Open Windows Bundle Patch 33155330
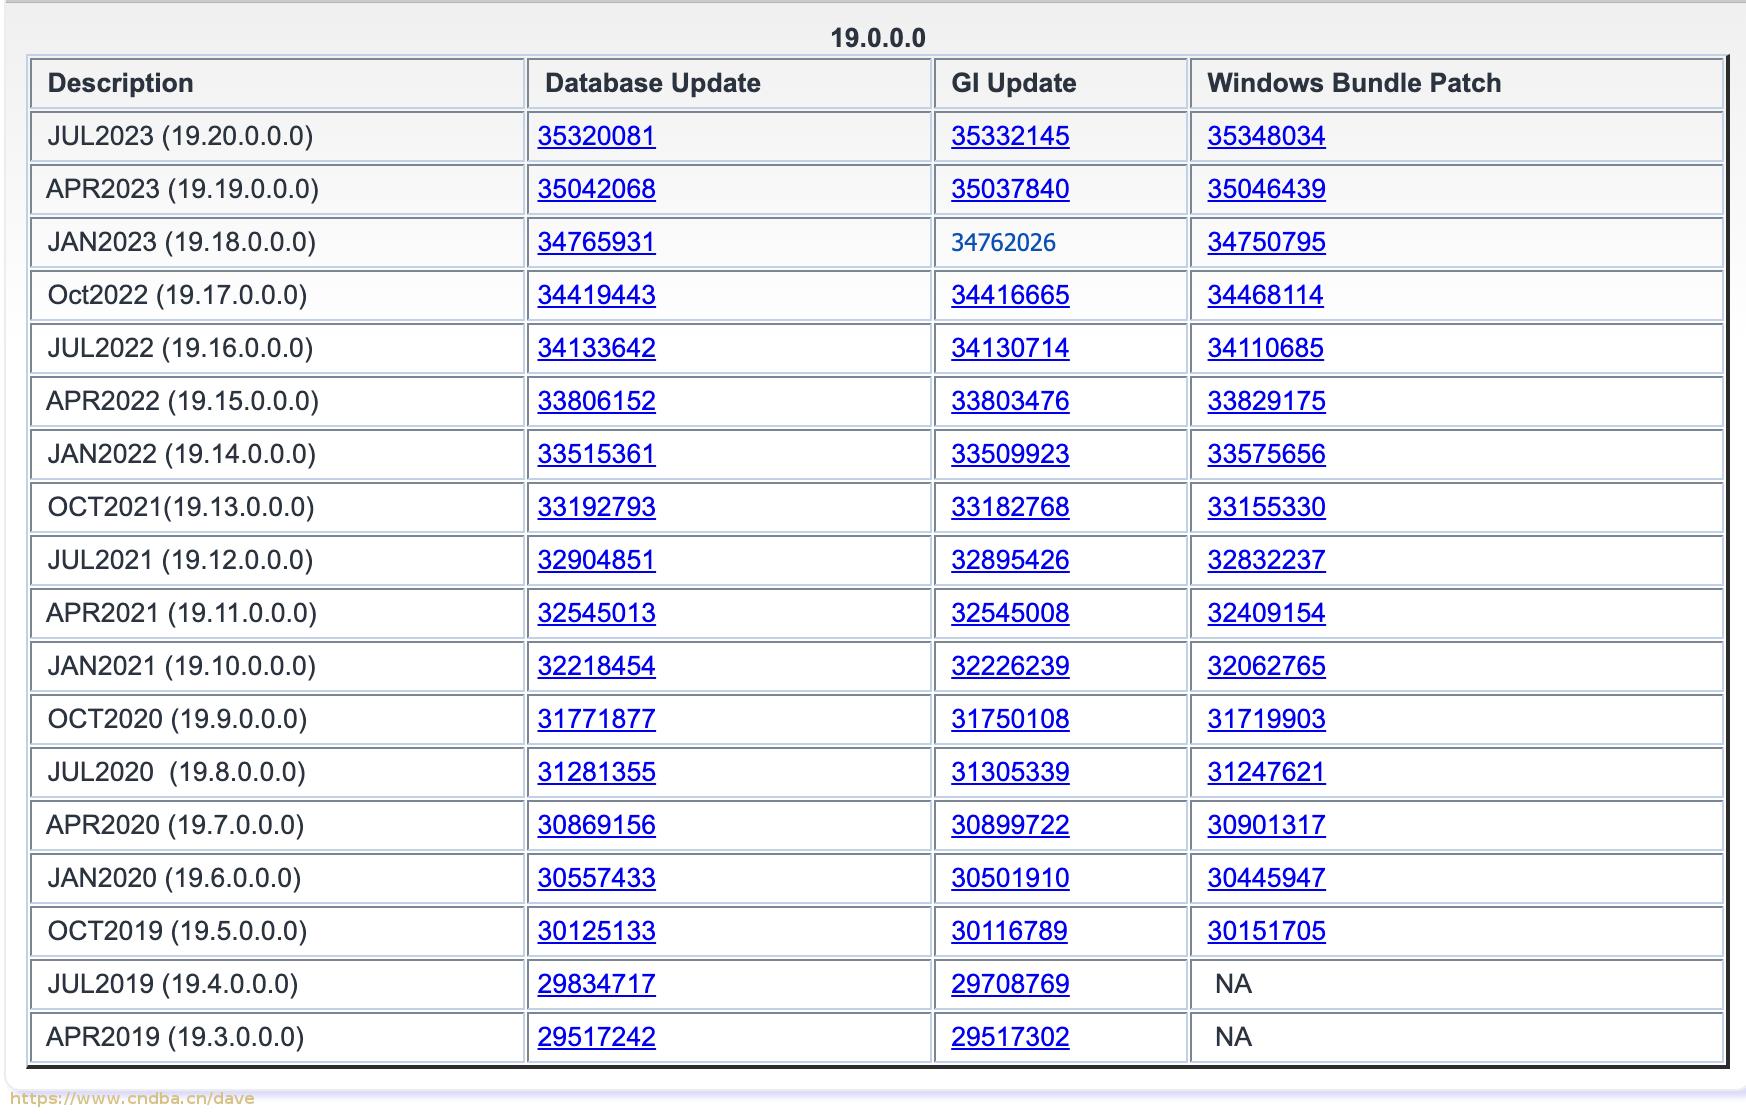 pos(1266,507)
